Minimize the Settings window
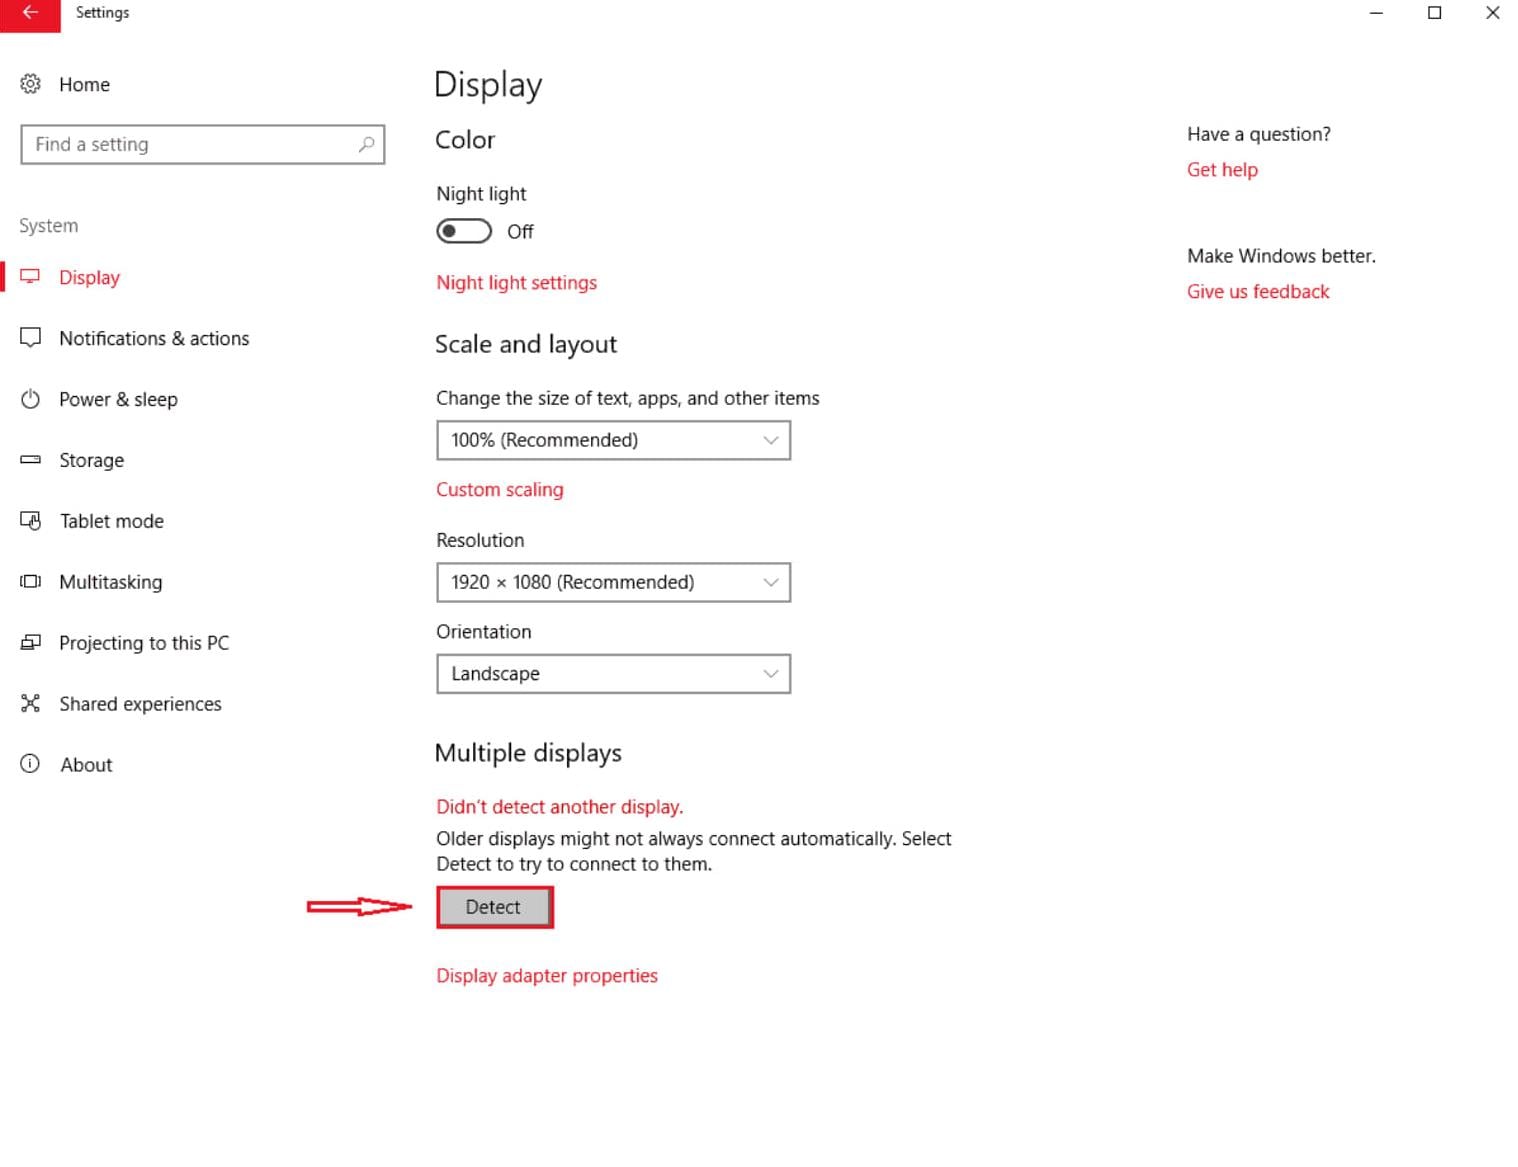1518x1167 pixels. click(1376, 13)
